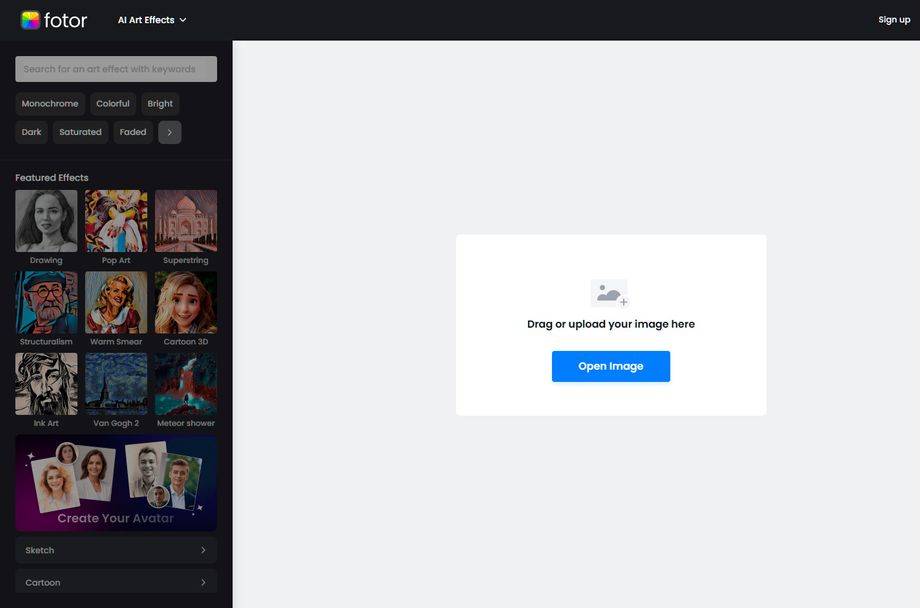This screenshot has width=920, height=608.
Task: Select the Cartoon 3D effect
Action: [185, 300]
